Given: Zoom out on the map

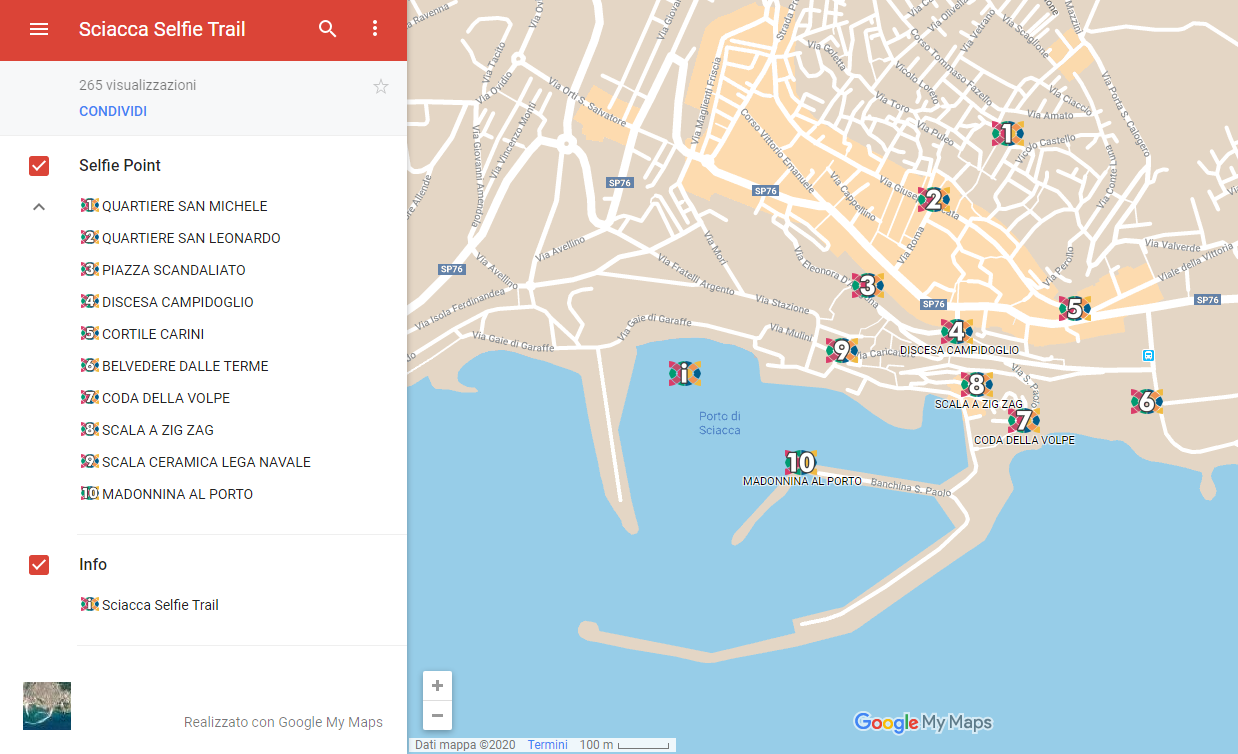Looking at the screenshot, I should tap(437, 715).
